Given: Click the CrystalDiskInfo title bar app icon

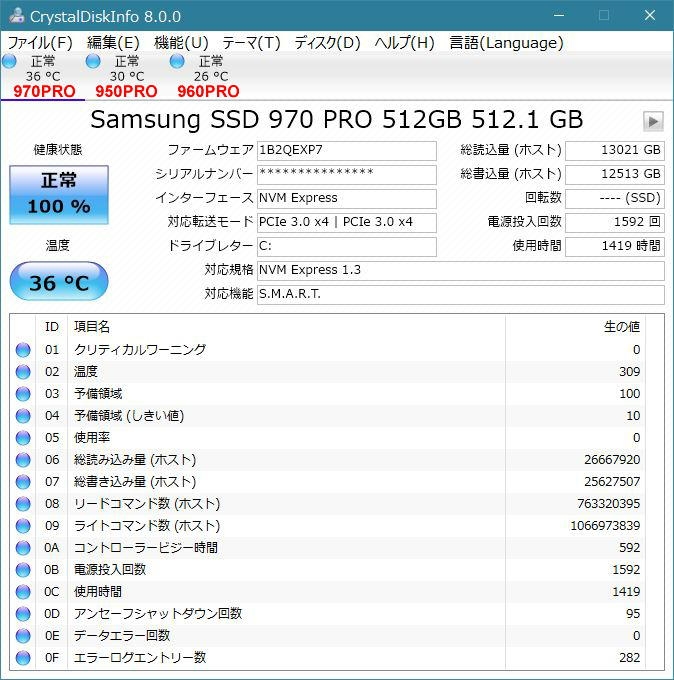Looking at the screenshot, I should 16,16.
